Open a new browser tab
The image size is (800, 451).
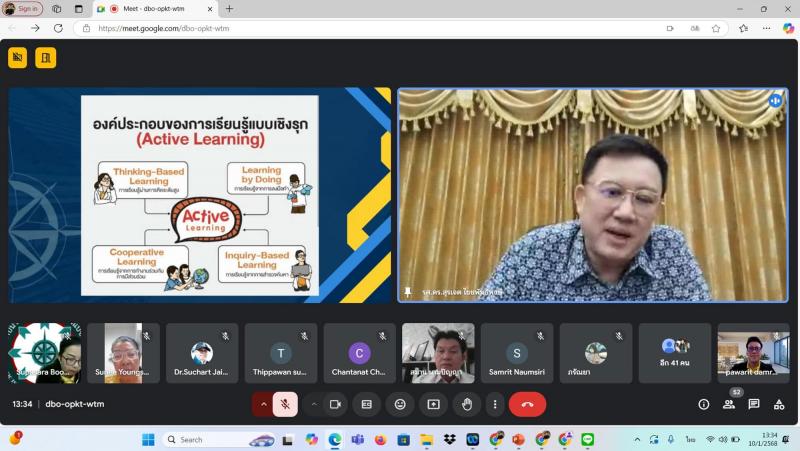point(229,9)
